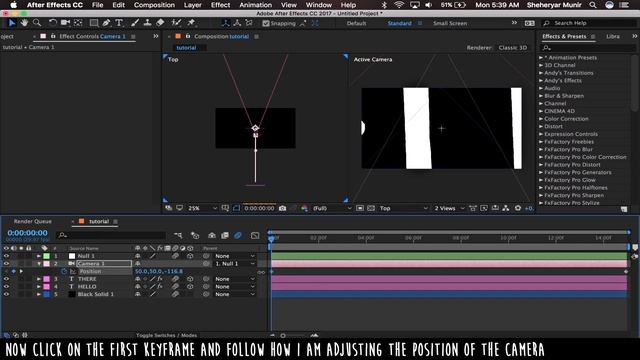Click the Composition flowchart icon in viewer

[506, 208]
